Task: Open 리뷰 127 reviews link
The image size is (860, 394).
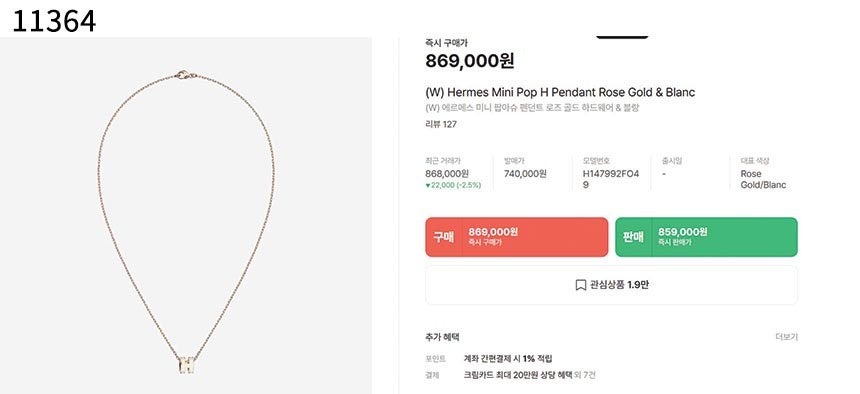Action: [441, 125]
